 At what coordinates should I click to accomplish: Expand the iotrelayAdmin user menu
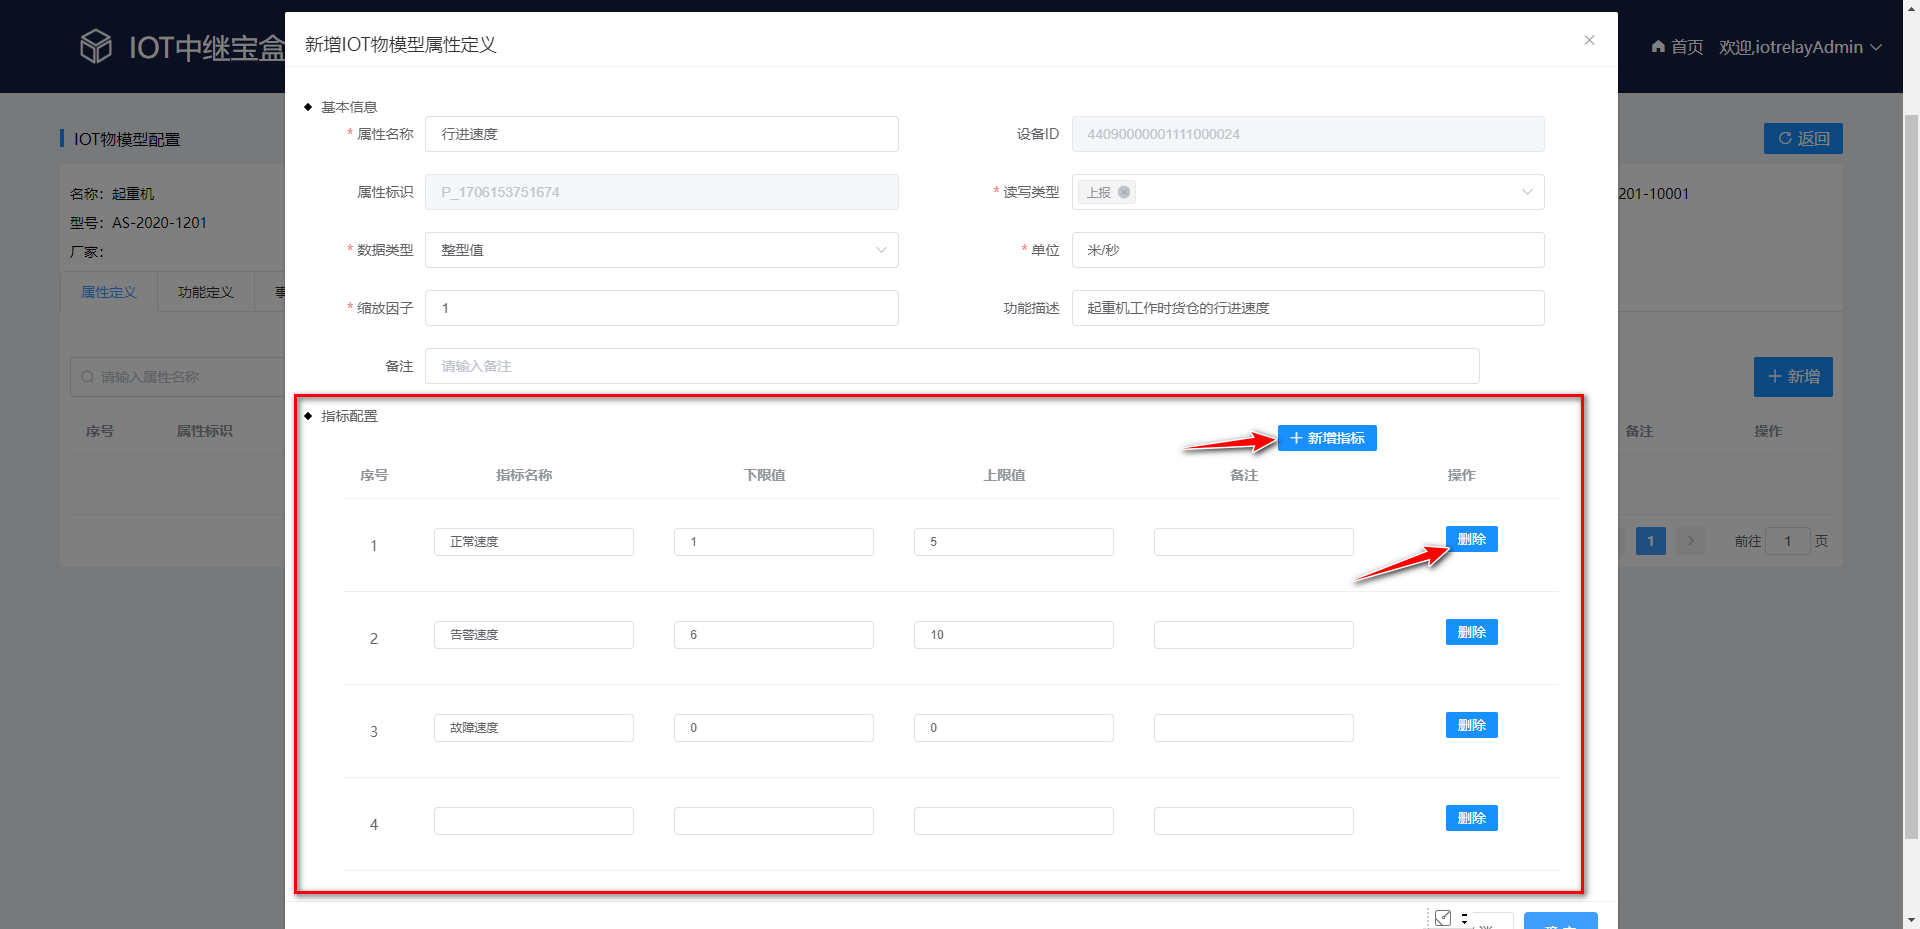[1876, 47]
